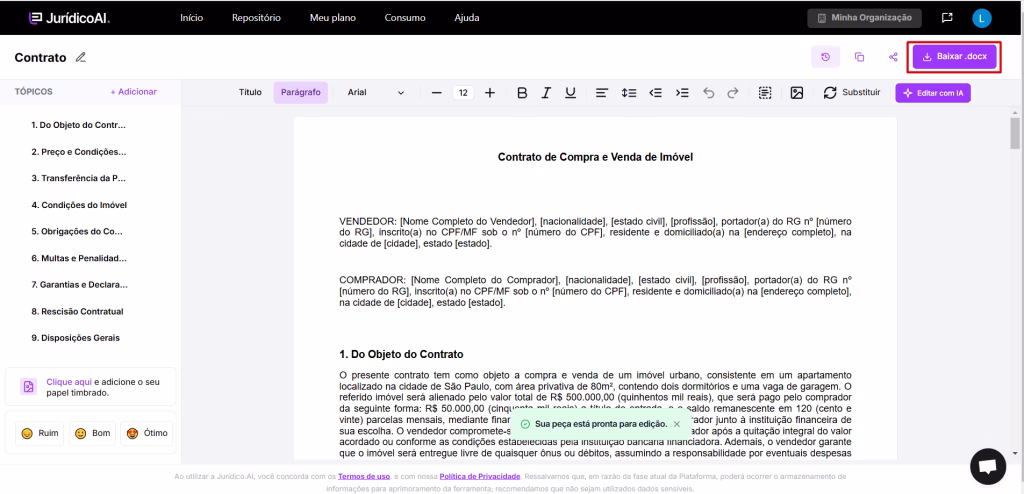Rate the document as Ruim
1024x494 pixels.
pos(40,433)
